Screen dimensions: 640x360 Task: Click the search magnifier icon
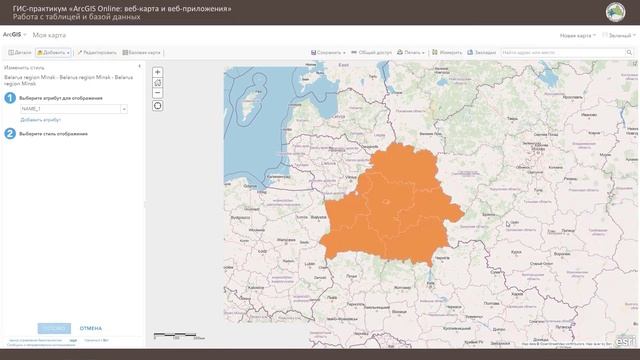(629, 52)
